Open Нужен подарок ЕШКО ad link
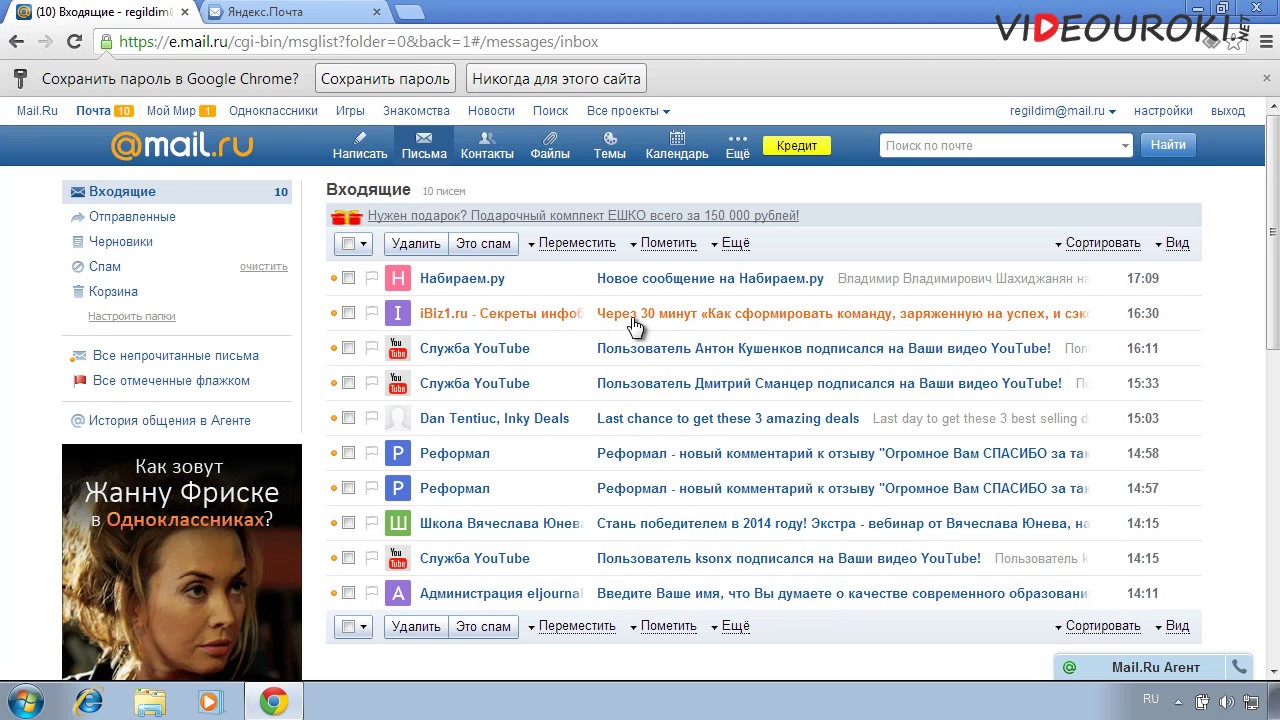Viewport: 1280px width, 720px height. pos(583,215)
